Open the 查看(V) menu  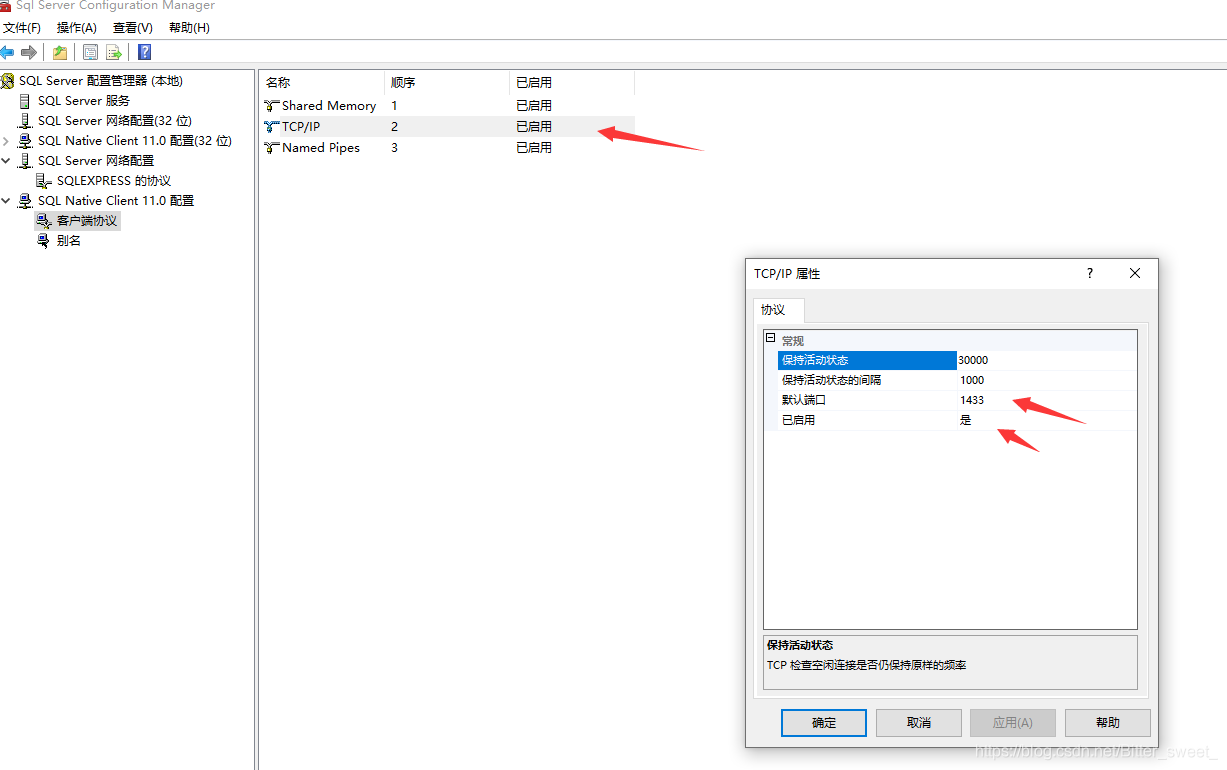pyautogui.click(x=133, y=28)
